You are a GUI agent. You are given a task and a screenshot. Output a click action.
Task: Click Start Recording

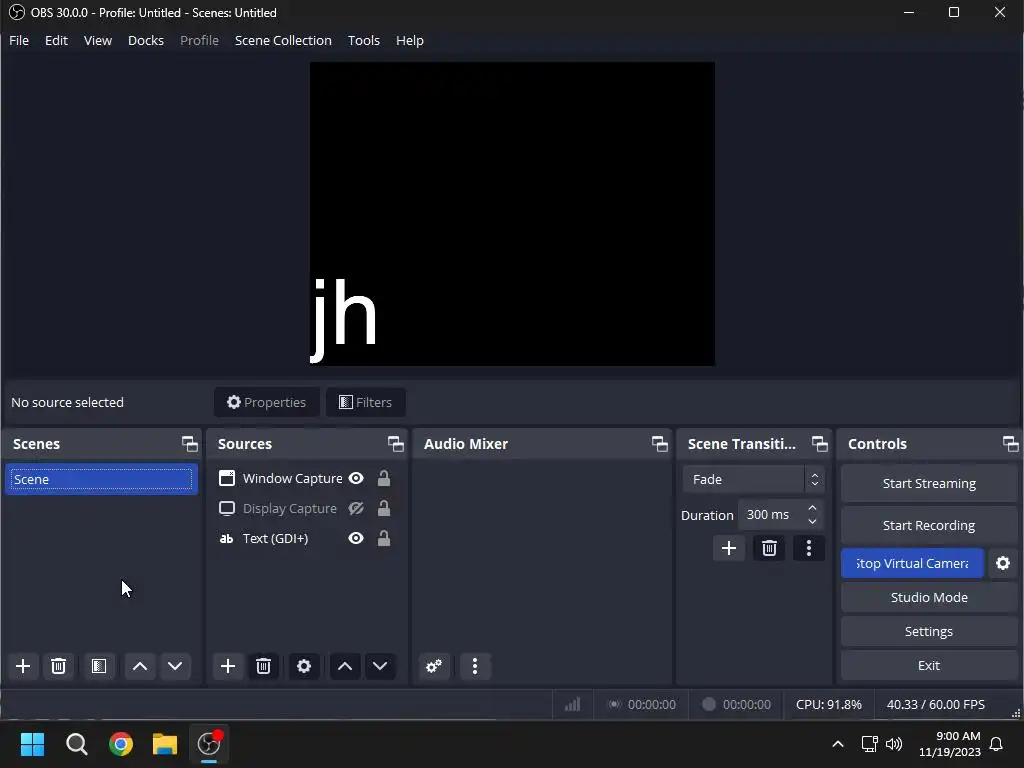tap(929, 525)
